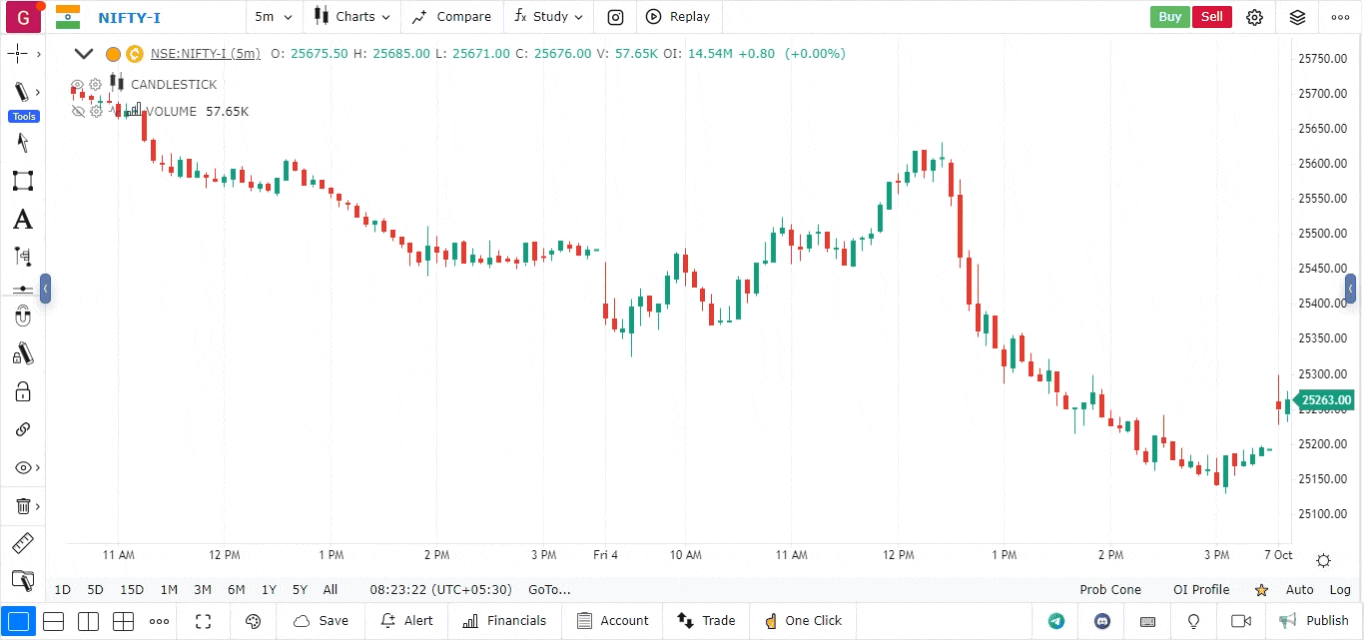Open the Study indicators dropdown
This screenshot has width=1364, height=640.
(548, 17)
